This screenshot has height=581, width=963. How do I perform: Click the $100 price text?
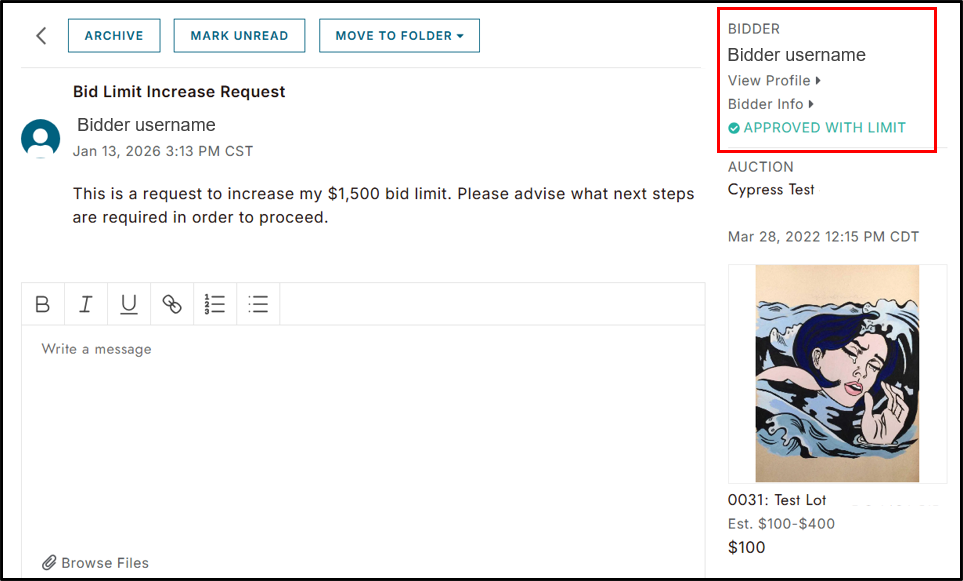[x=746, y=547]
